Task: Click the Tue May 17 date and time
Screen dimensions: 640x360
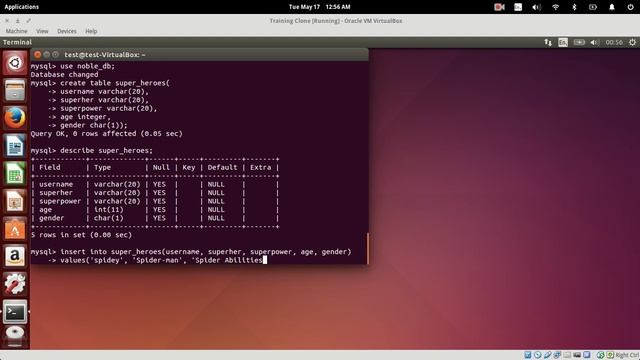Action: (319, 7)
